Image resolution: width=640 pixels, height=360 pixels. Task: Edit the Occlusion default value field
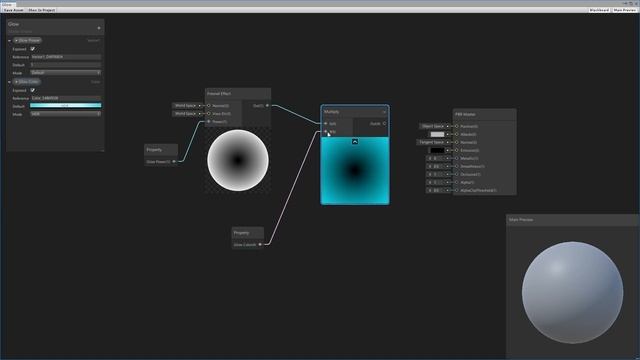[437, 174]
